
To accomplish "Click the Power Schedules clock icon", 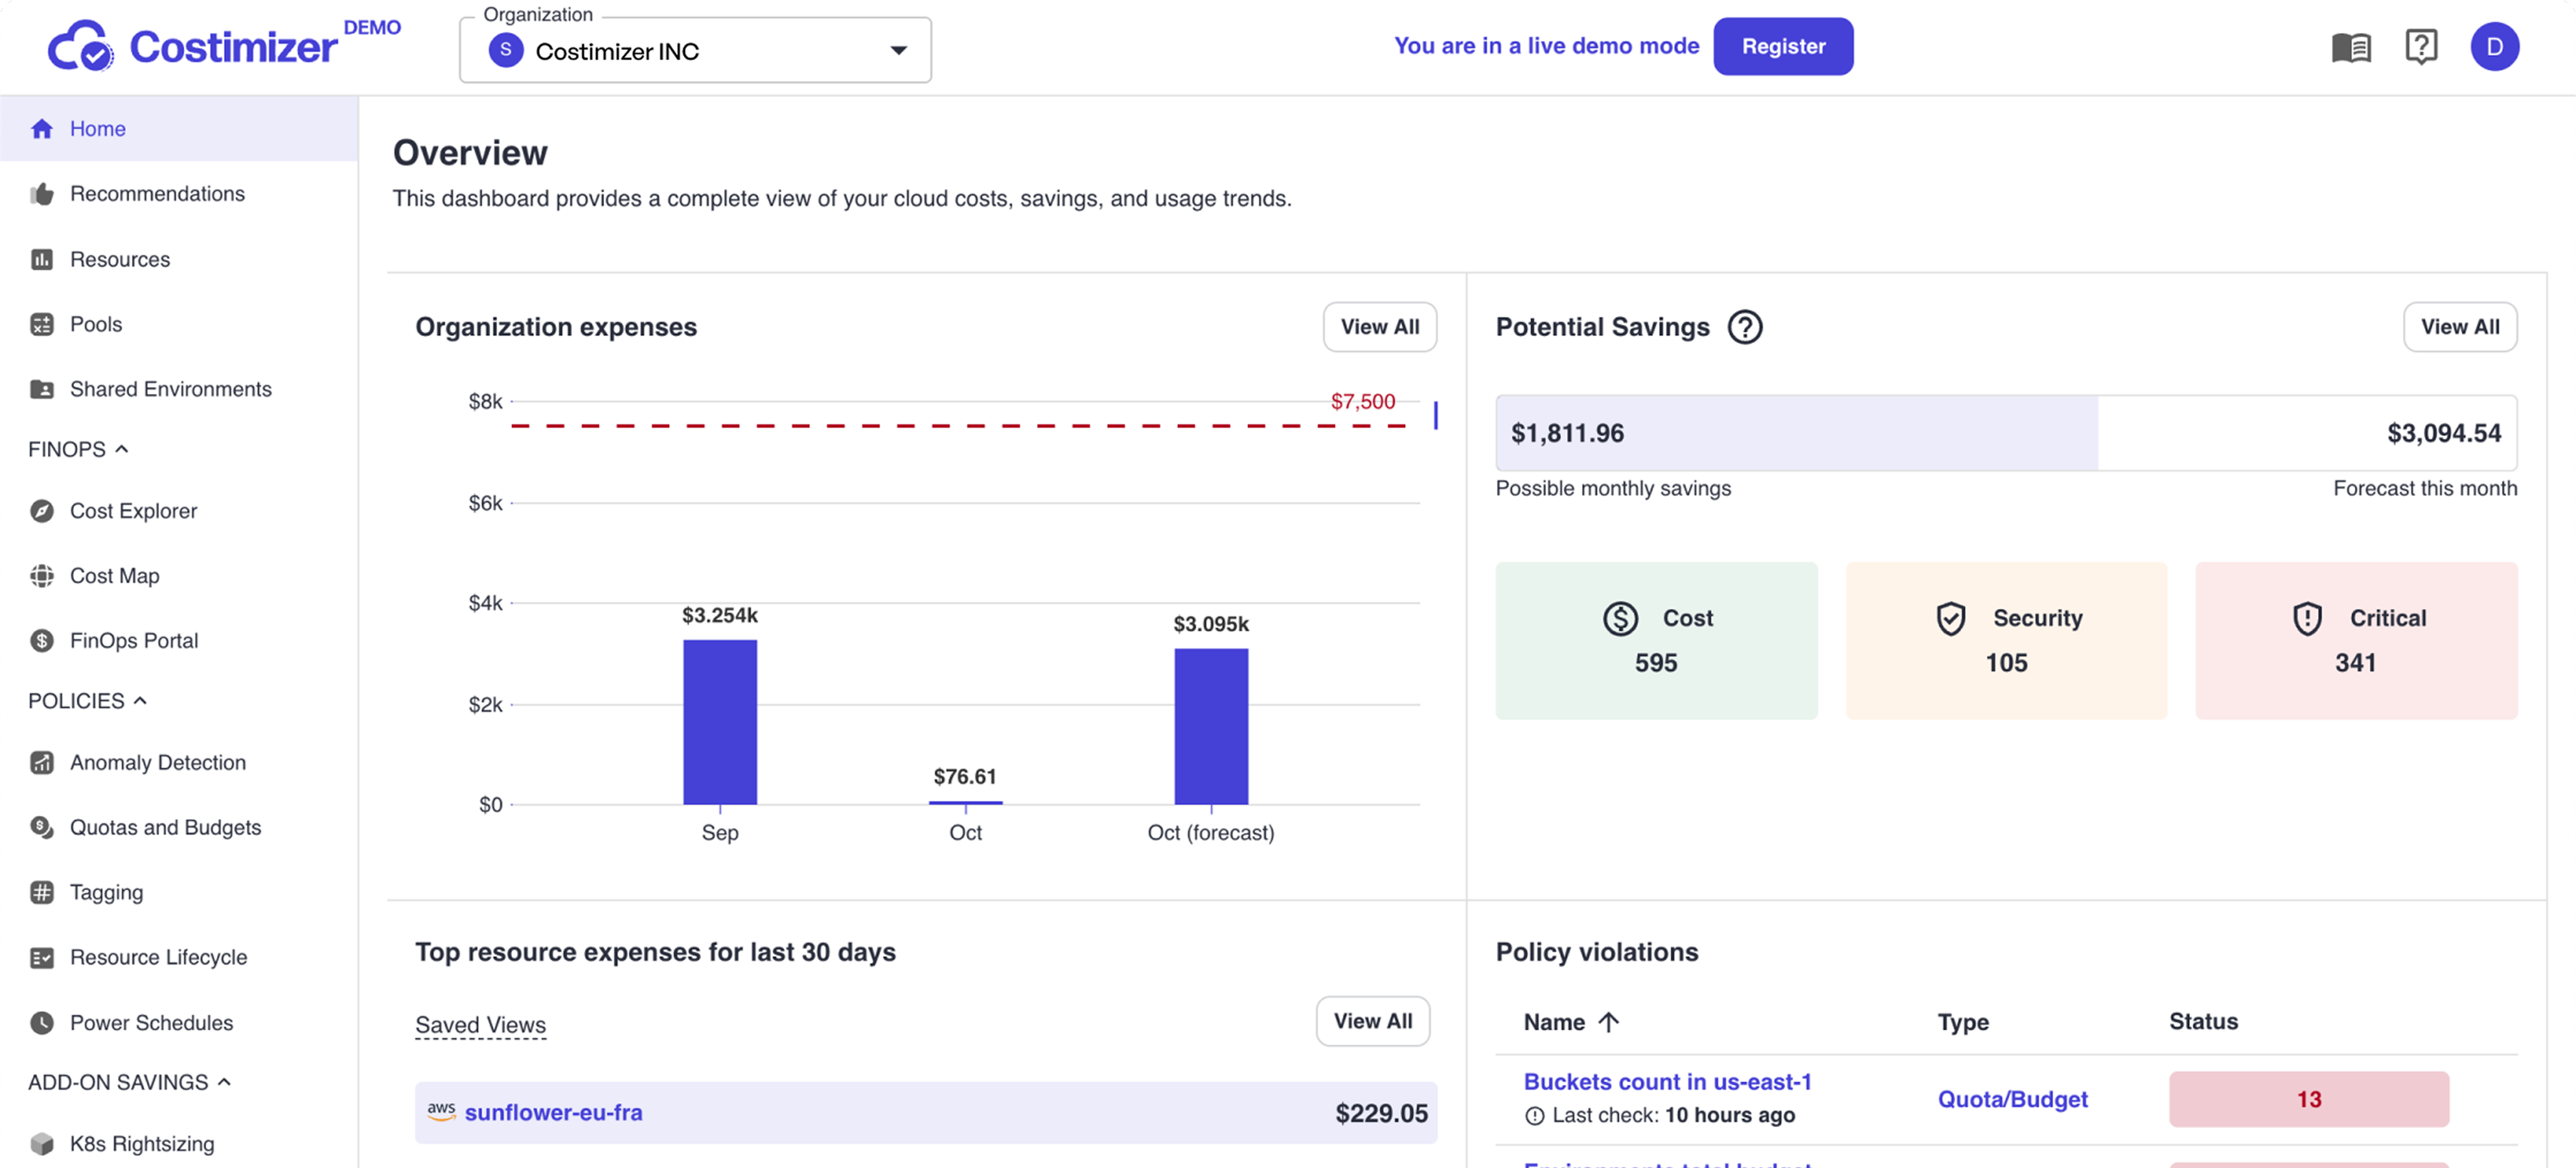I will point(42,1023).
